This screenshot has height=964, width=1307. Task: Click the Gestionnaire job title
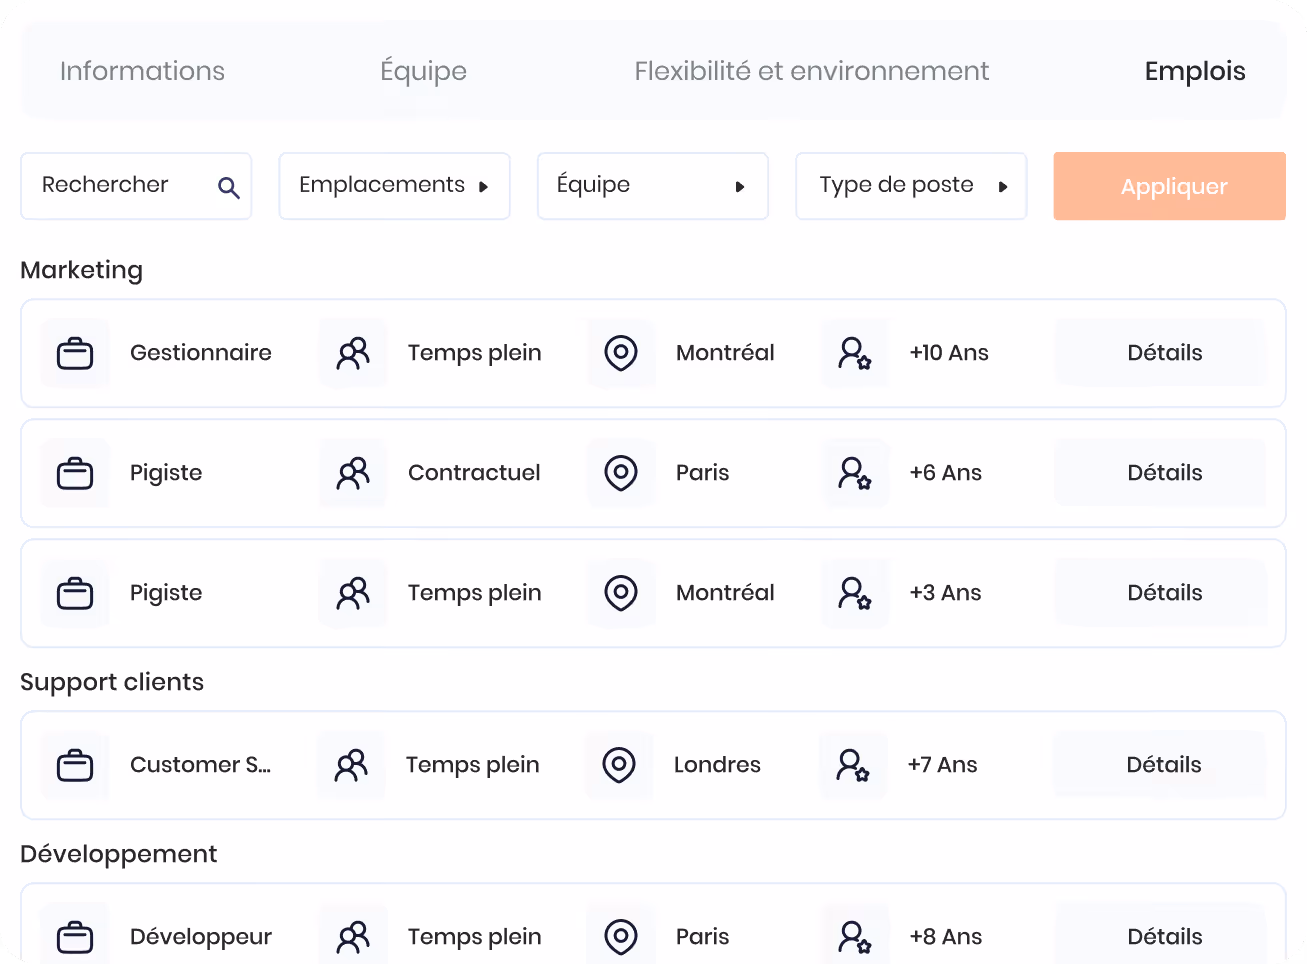pyautogui.click(x=201, y=352)
